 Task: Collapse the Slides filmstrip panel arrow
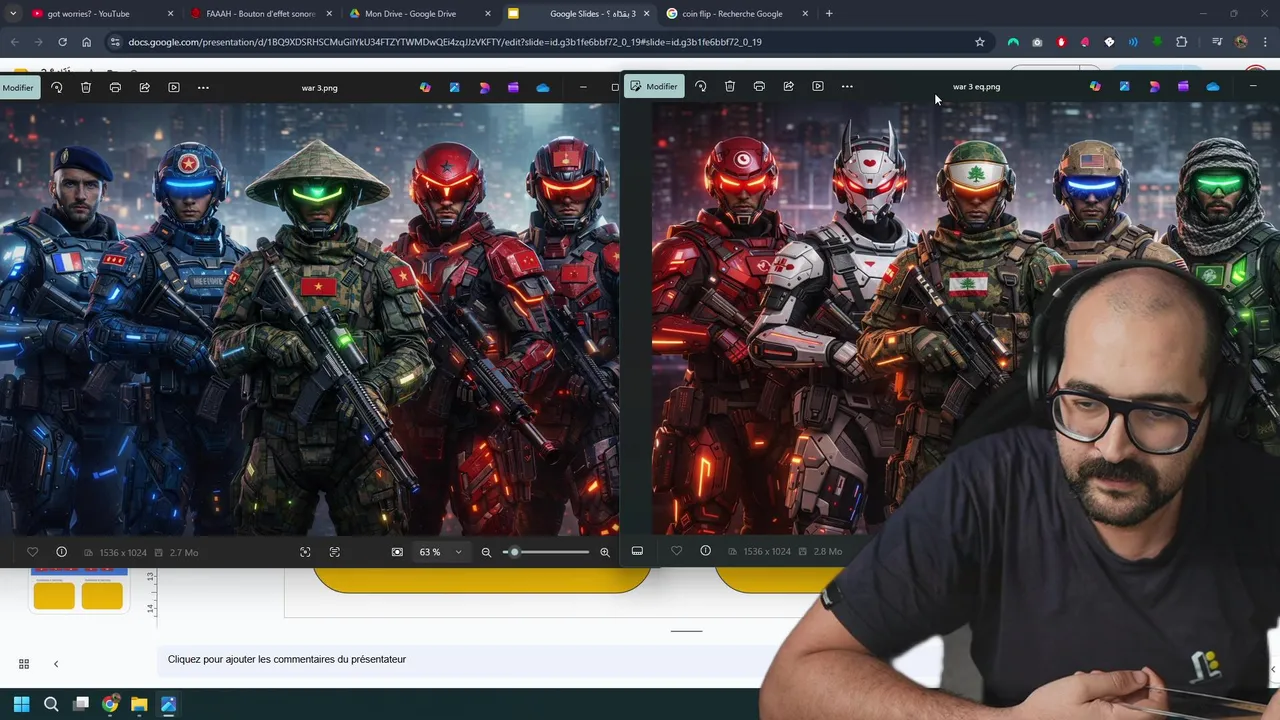coord(56,664)
